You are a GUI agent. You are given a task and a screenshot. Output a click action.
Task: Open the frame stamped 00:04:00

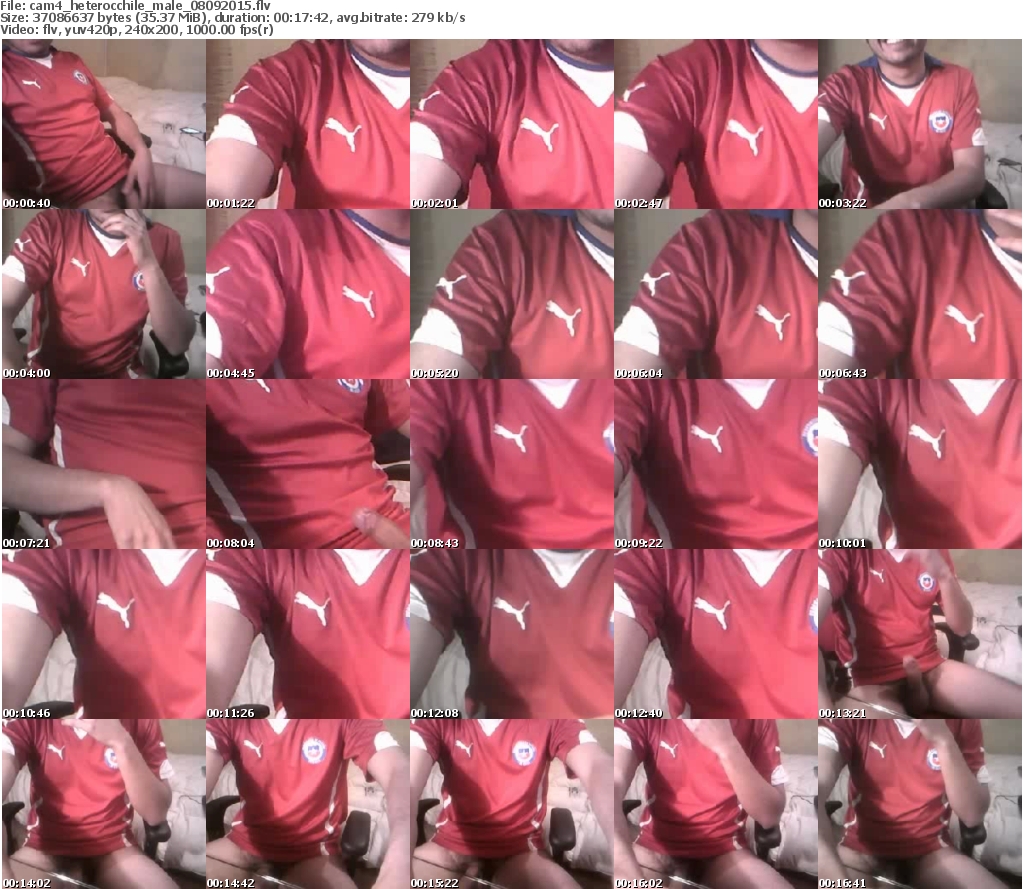[x=104, y=294]
